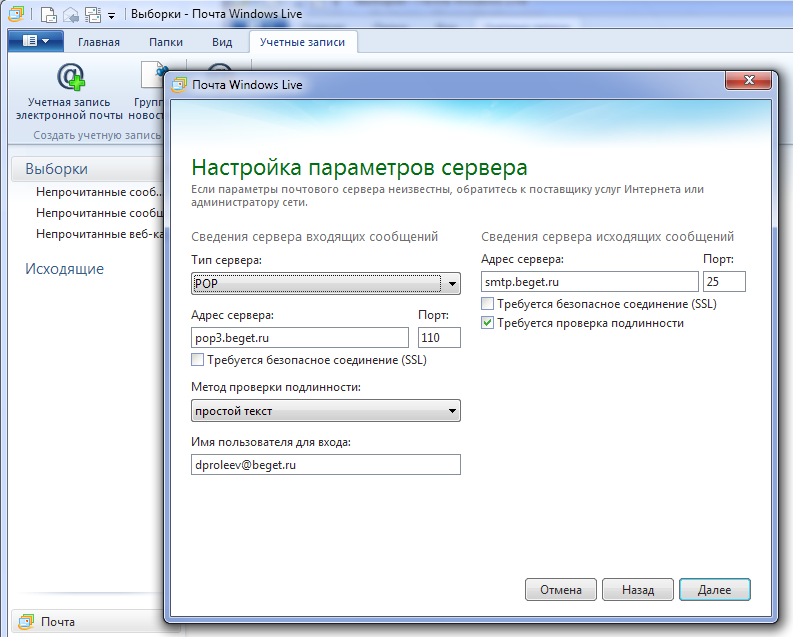Switch to the Главная tab
Image resolution: width=793 pixels, height=637 pixels.
[x=99, y=42]
